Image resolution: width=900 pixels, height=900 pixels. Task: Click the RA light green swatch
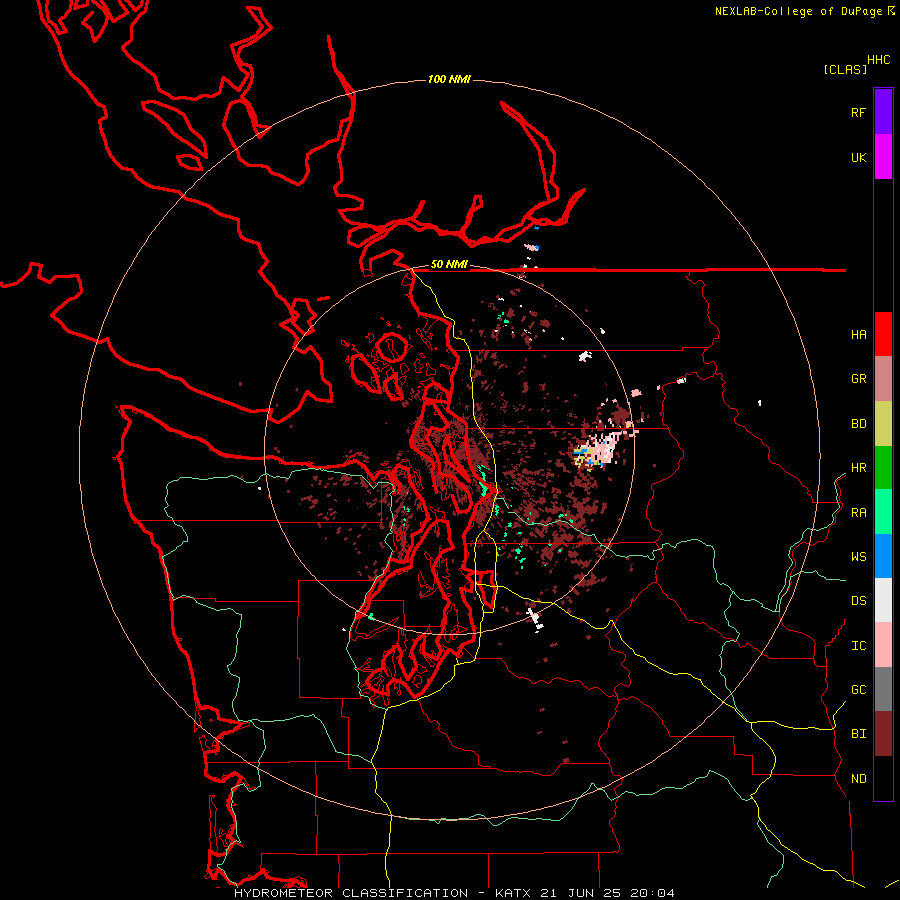tap(883, 512)
